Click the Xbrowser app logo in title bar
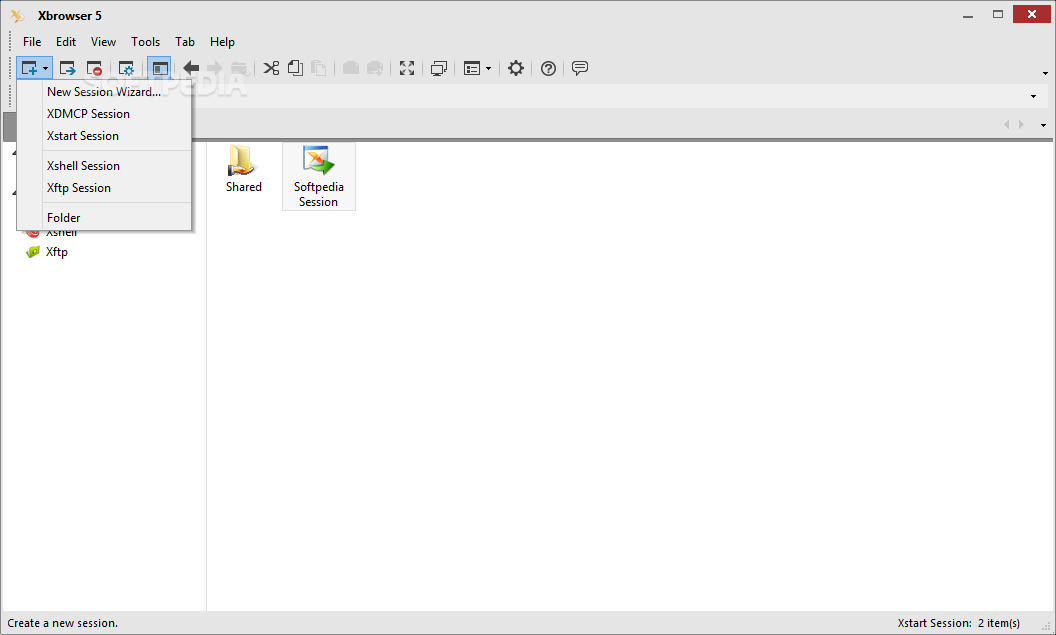1056x635 pixels. click(x=18, y=15)
